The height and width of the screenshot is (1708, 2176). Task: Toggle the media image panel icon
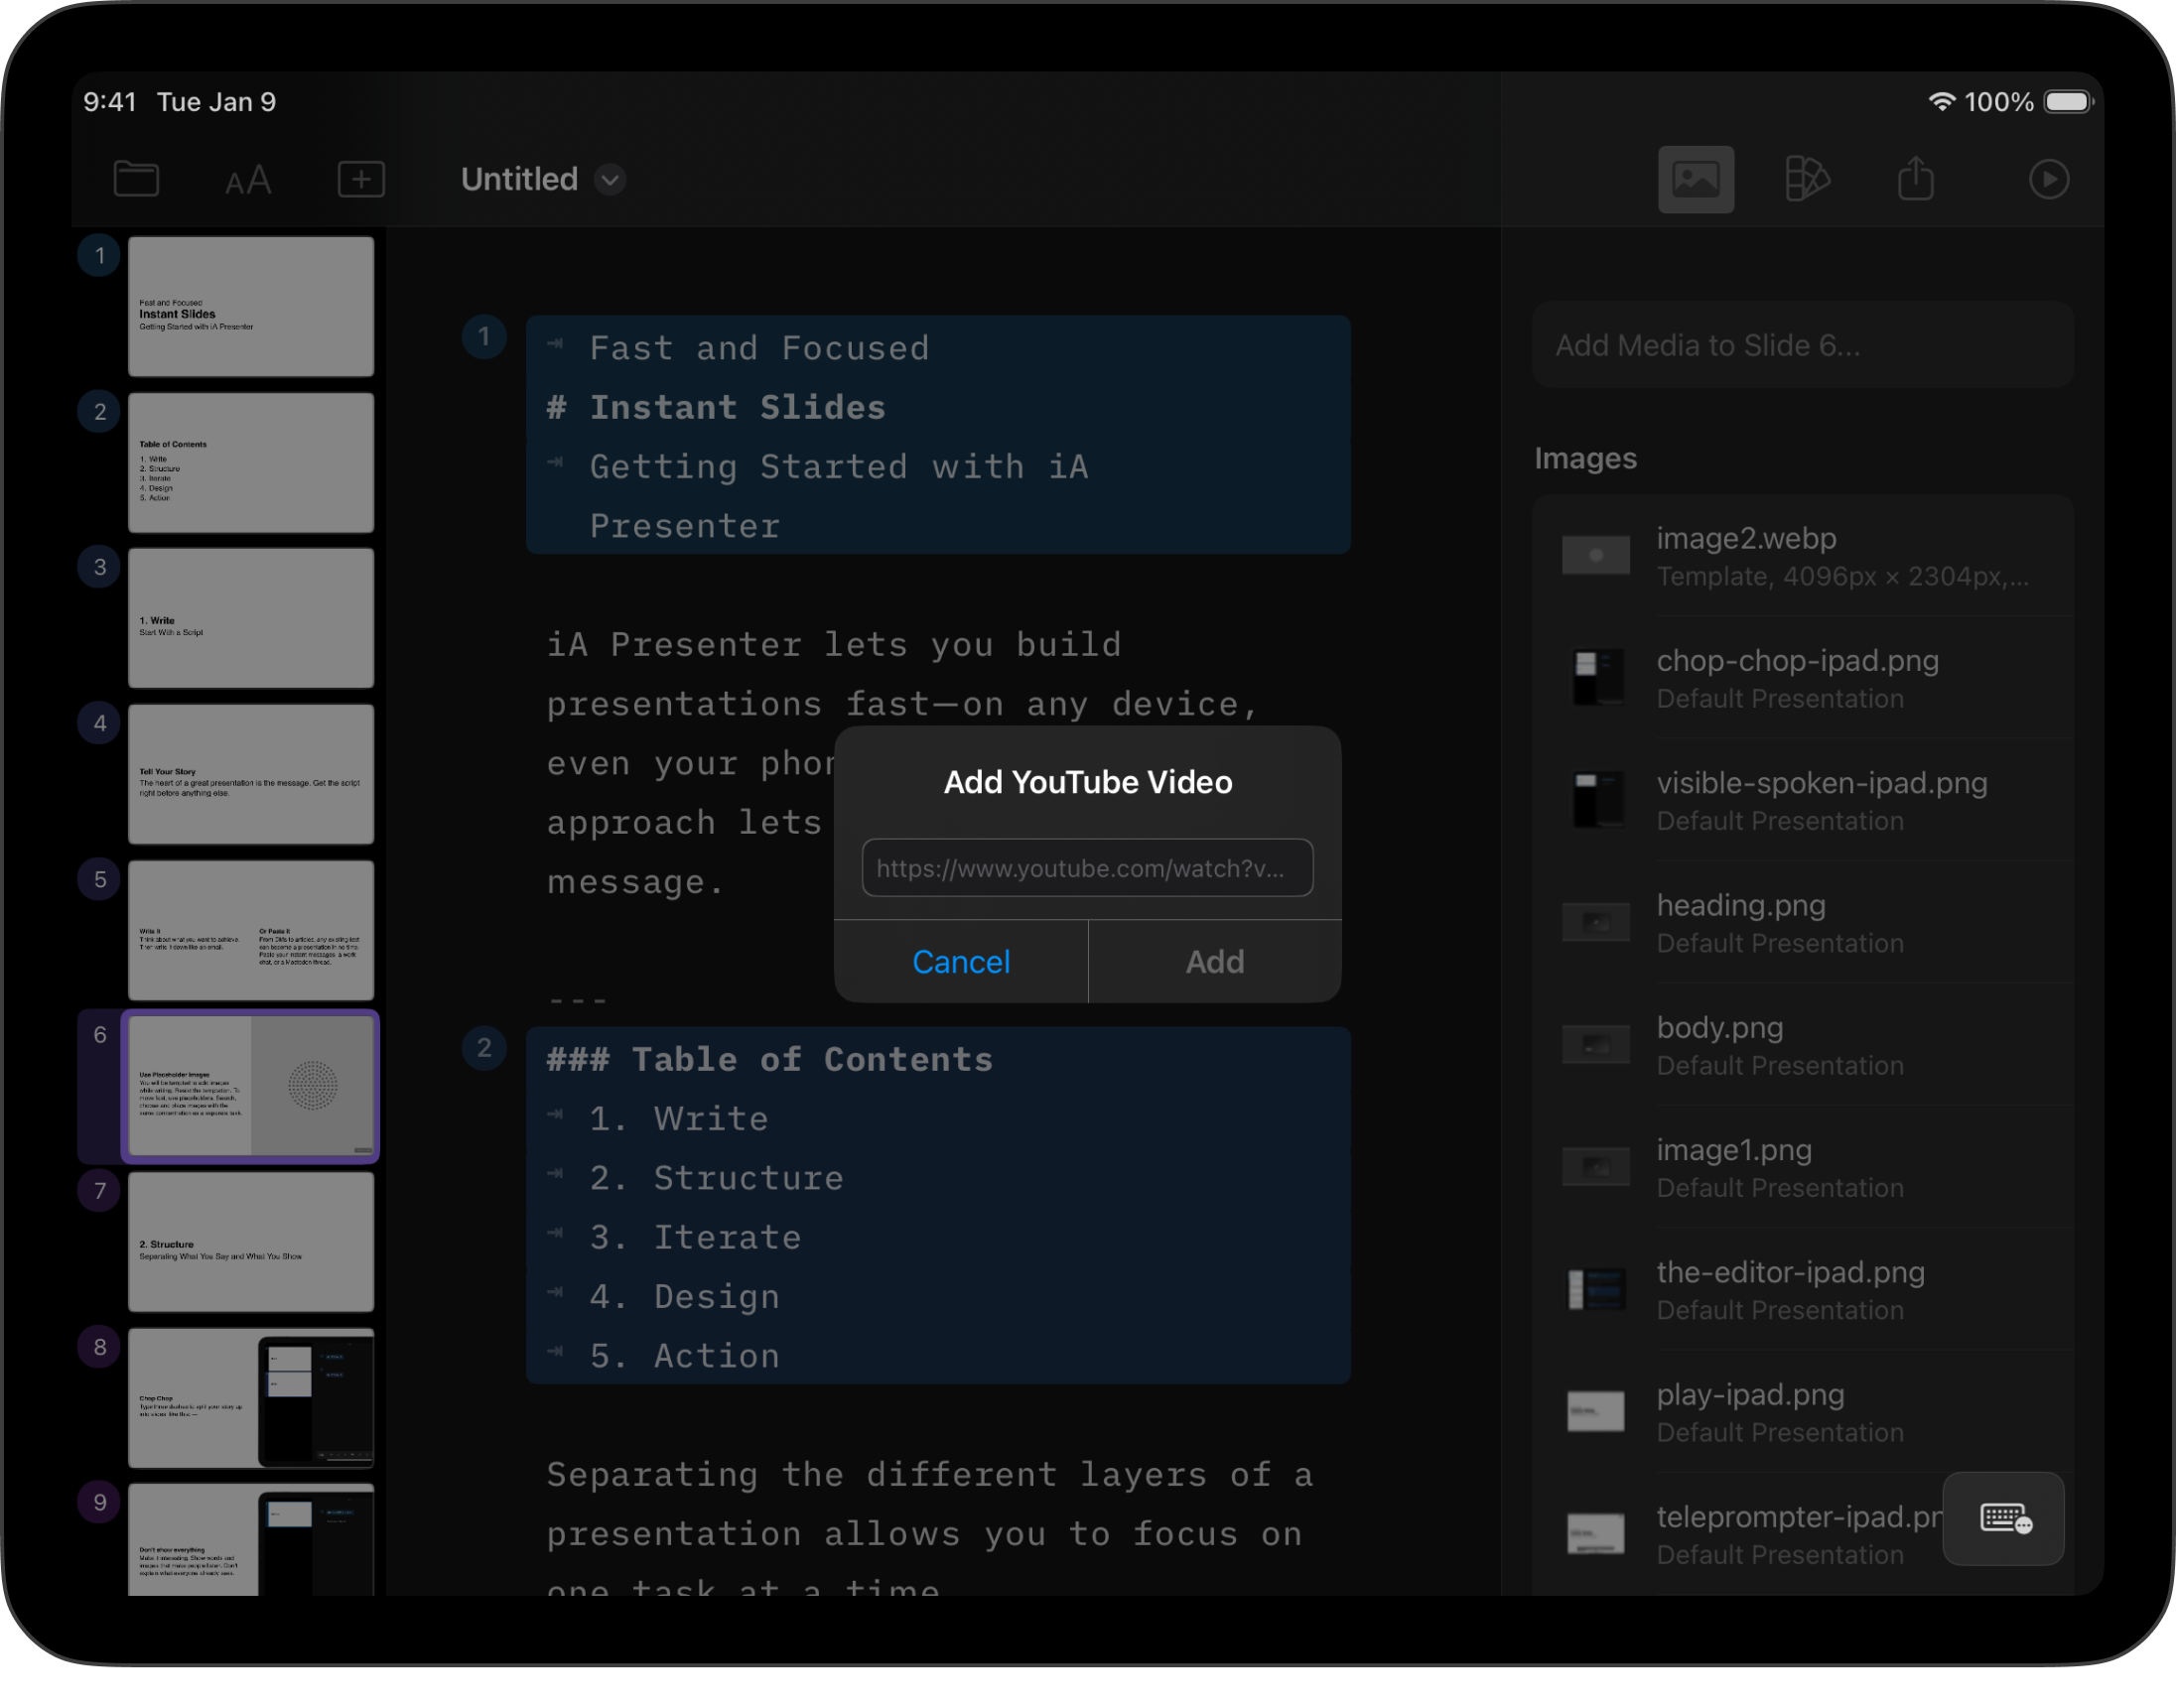coord(1695,179)
